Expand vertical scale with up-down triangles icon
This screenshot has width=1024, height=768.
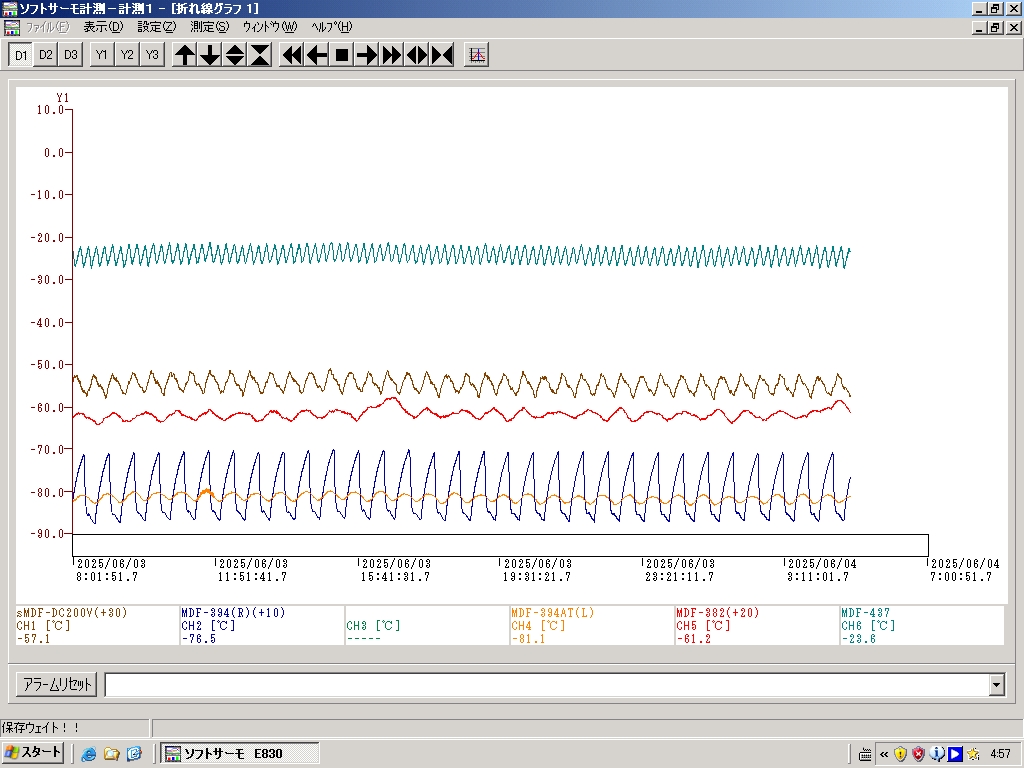coord(234,55)
